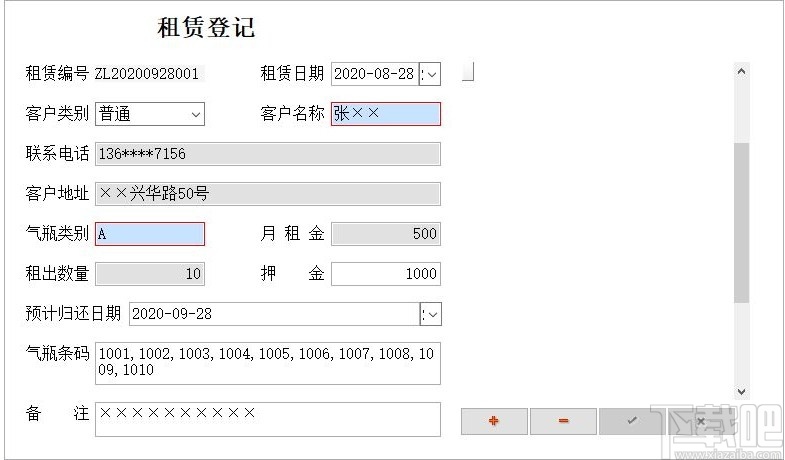Click the 租出数量 field showing 10
The height and width of the screenshot is (460, 785).
click(150, 274)
